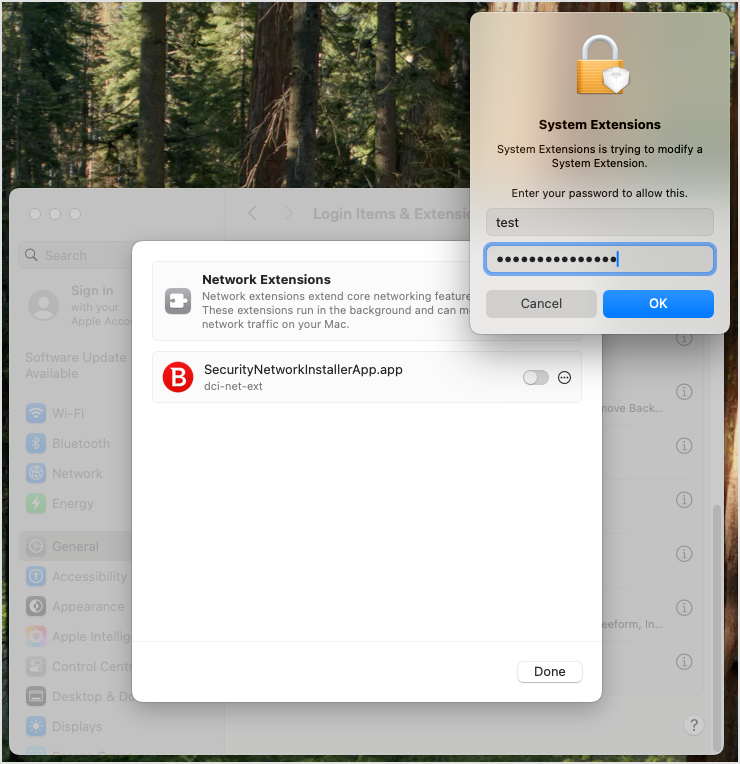Select the Bluetooth icon in sidebar
The width and height of the screenshot is (740, 764).
(x=36, y=443)
